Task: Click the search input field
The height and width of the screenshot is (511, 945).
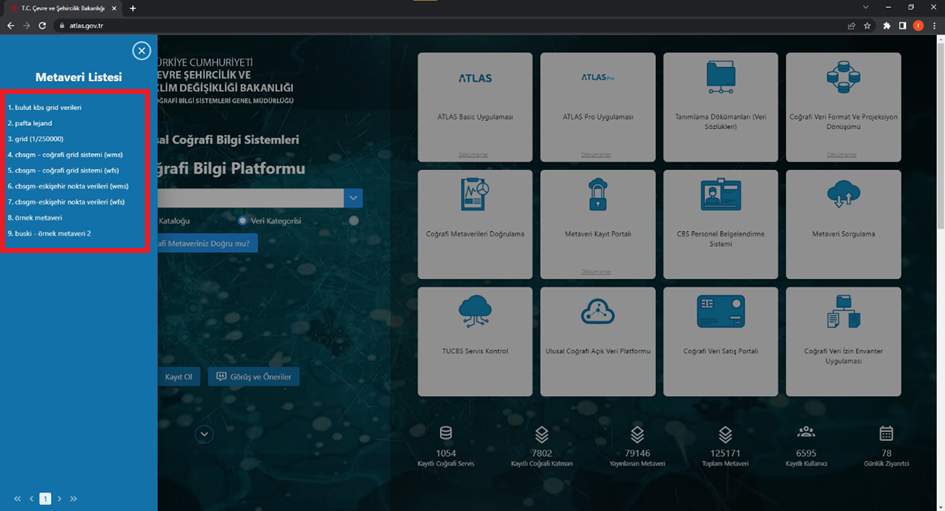Action: coord(251,198)
